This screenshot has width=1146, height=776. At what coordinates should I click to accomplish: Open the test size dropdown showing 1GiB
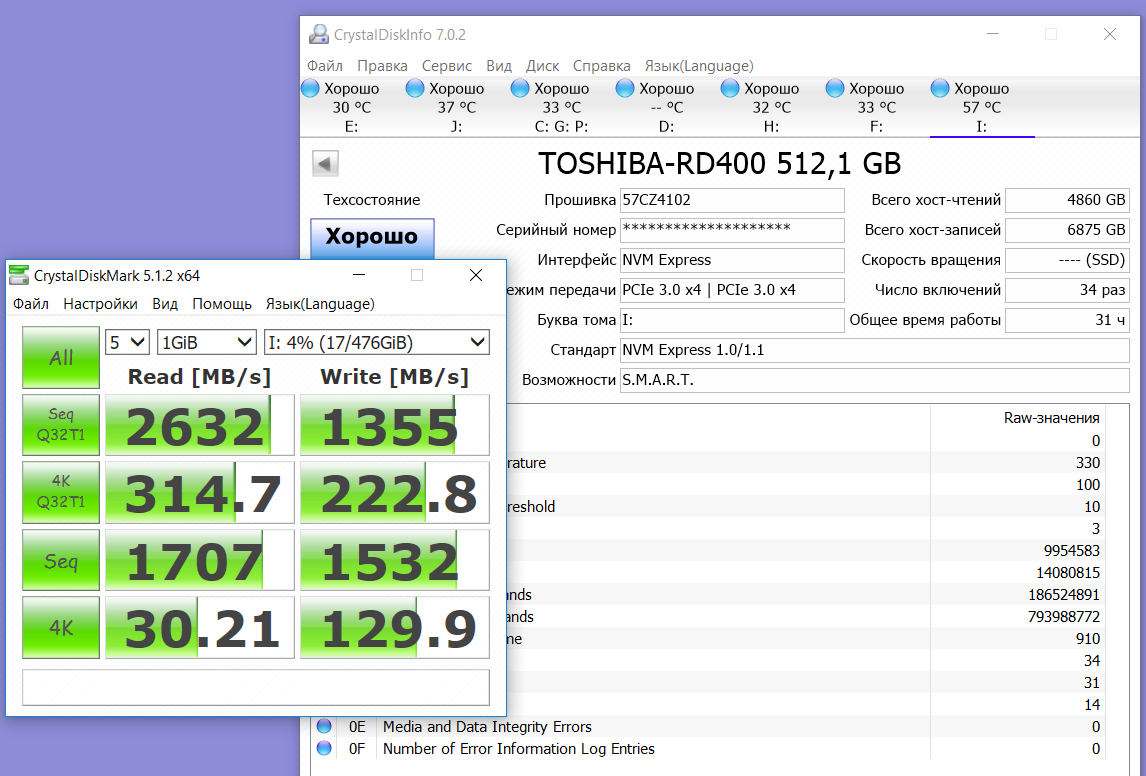point(207,342)
